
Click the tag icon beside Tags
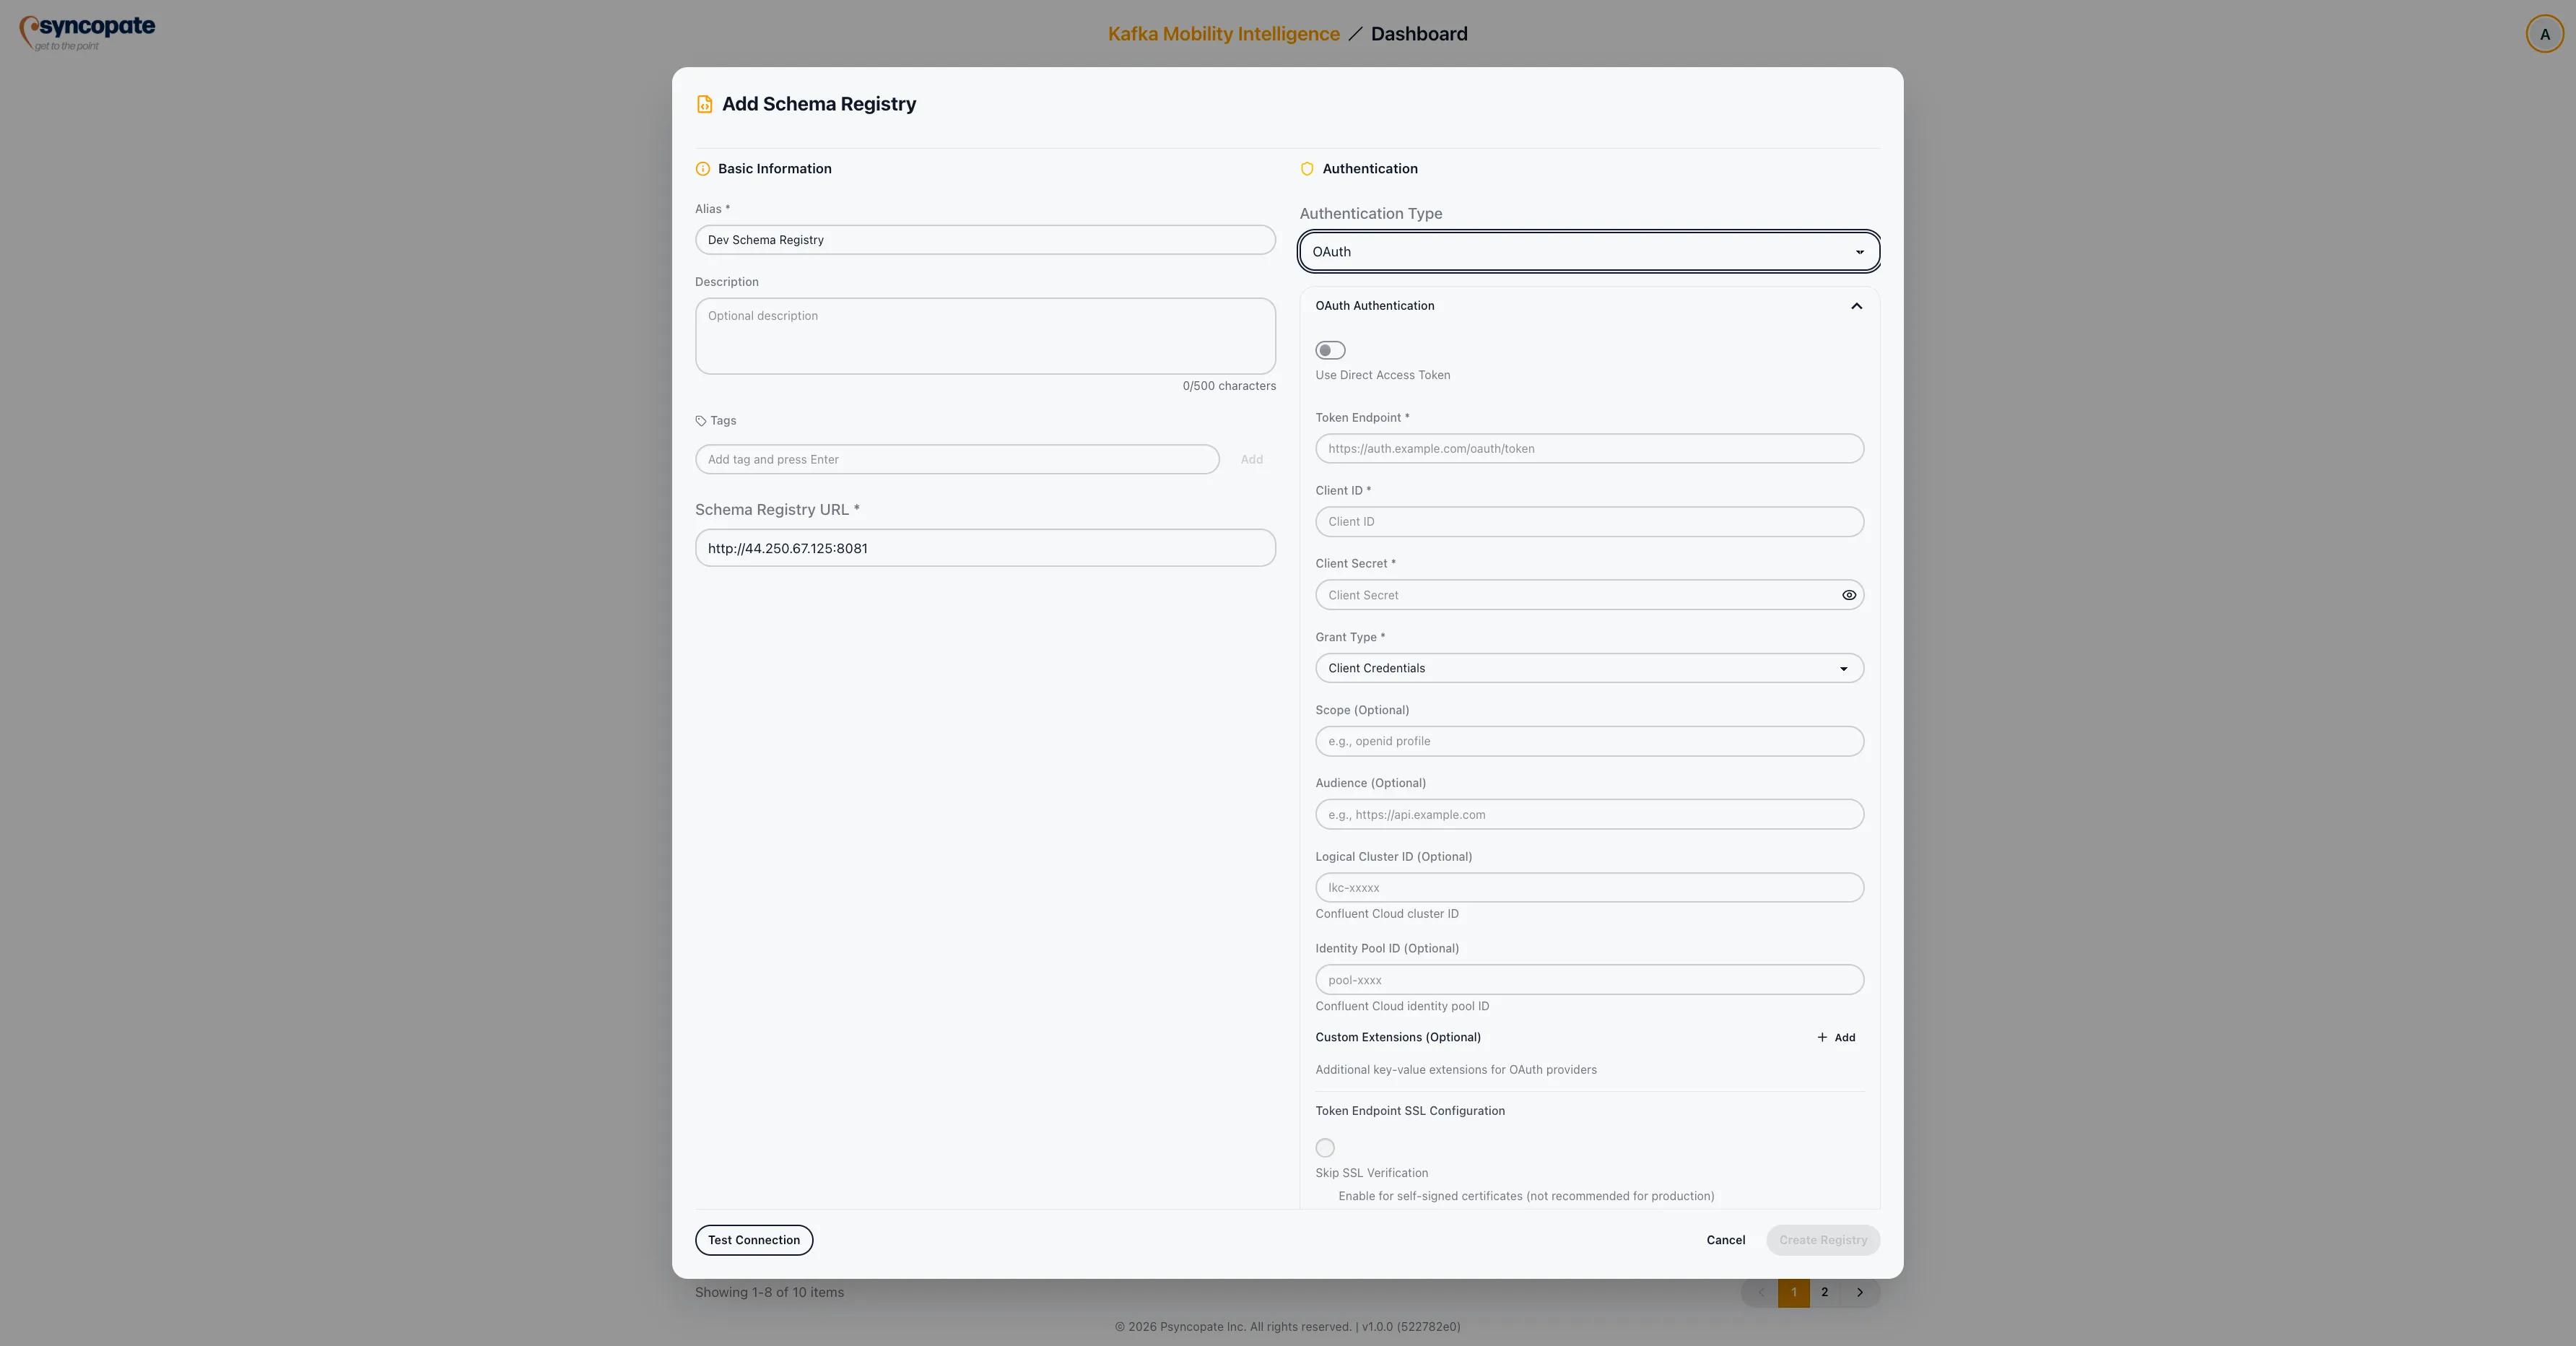(x=701, y=421)
